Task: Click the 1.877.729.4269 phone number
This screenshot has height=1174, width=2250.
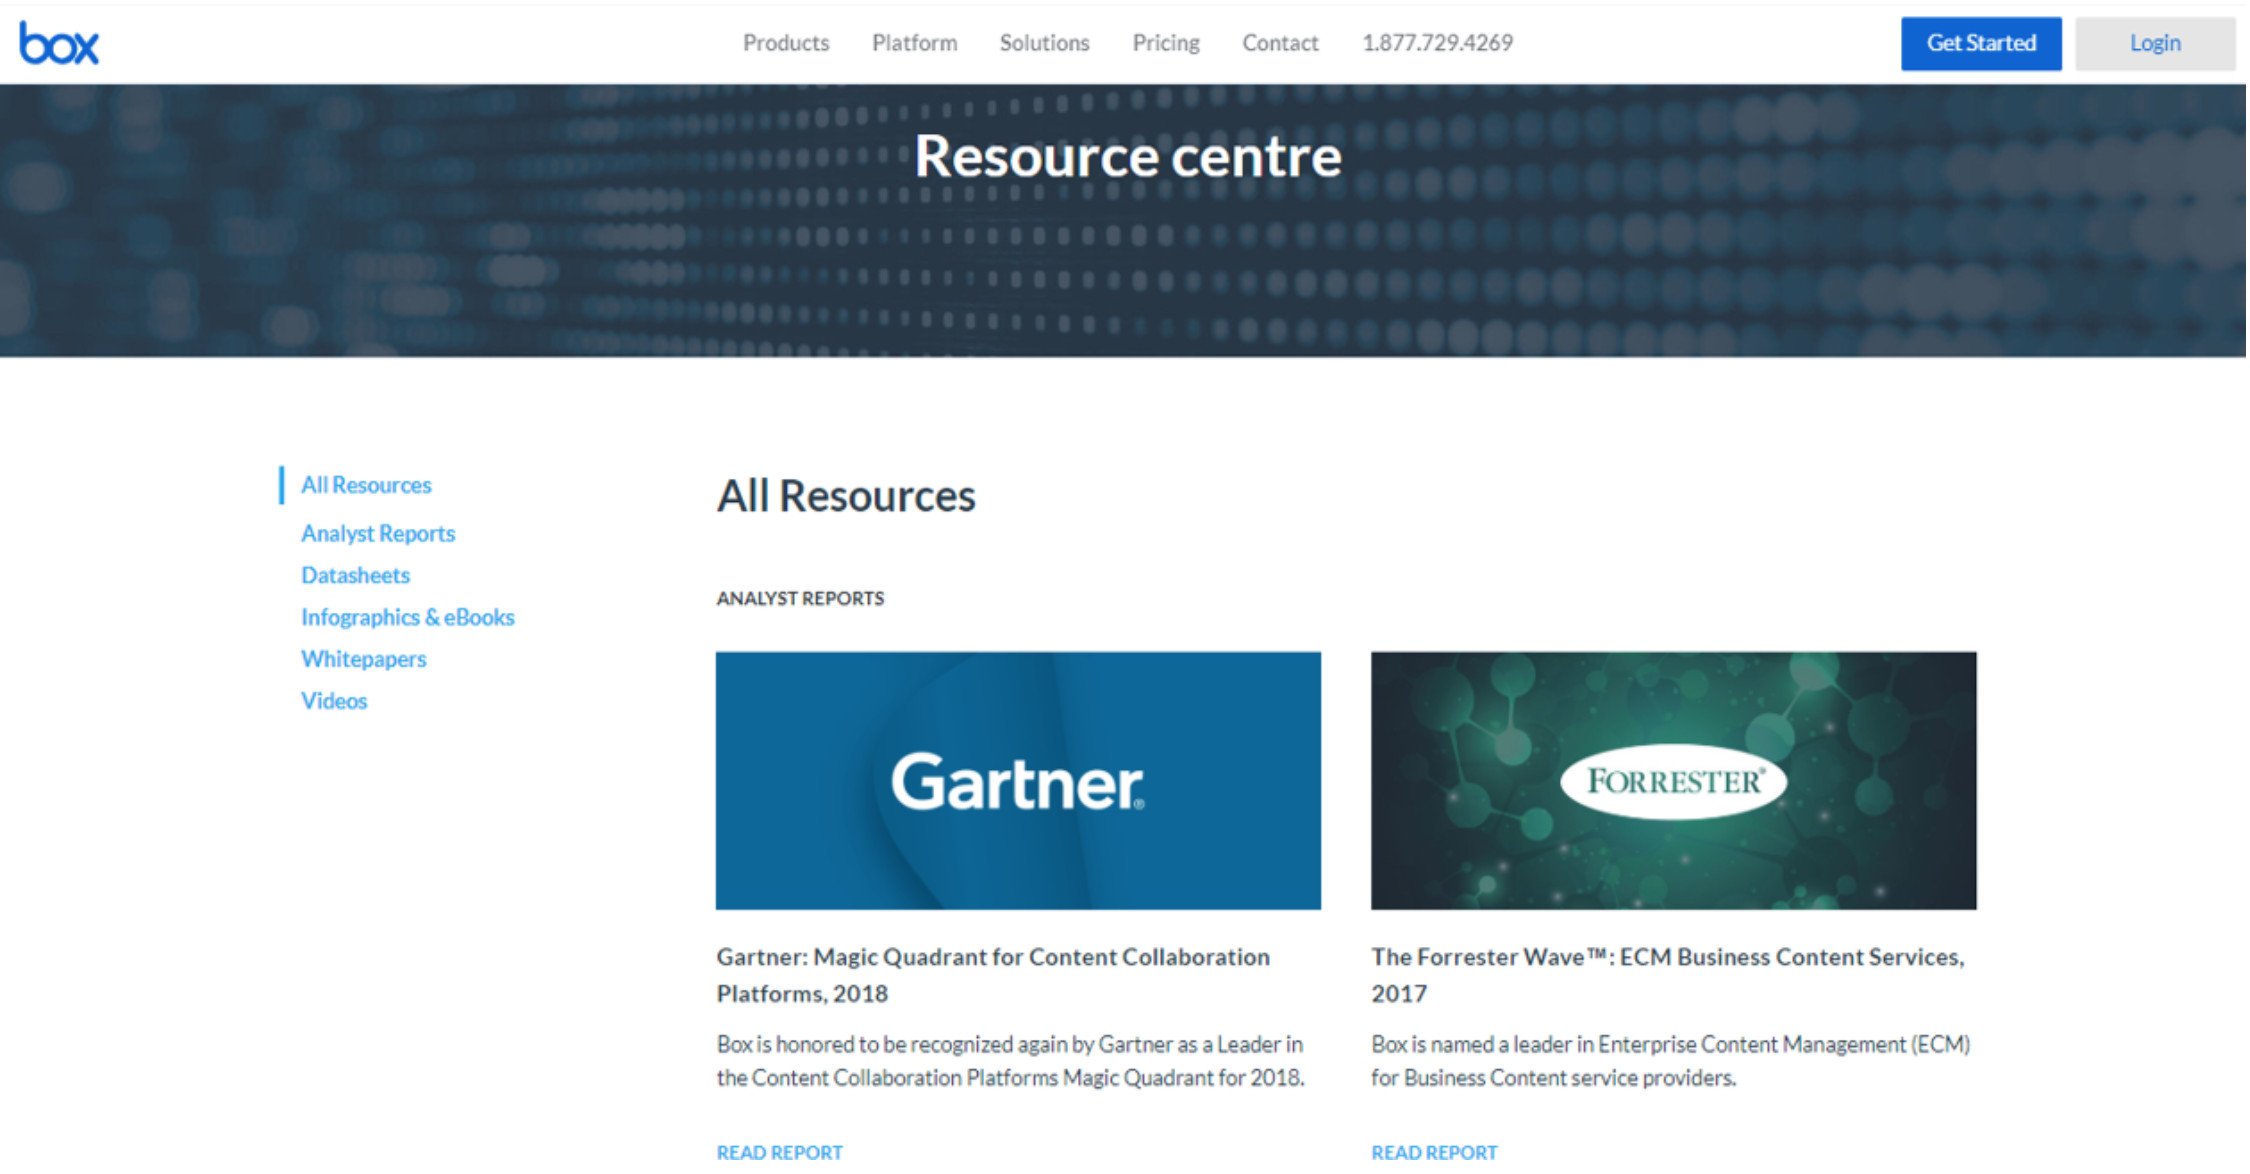Action: pyautogui.click(x=1437, y=43)
